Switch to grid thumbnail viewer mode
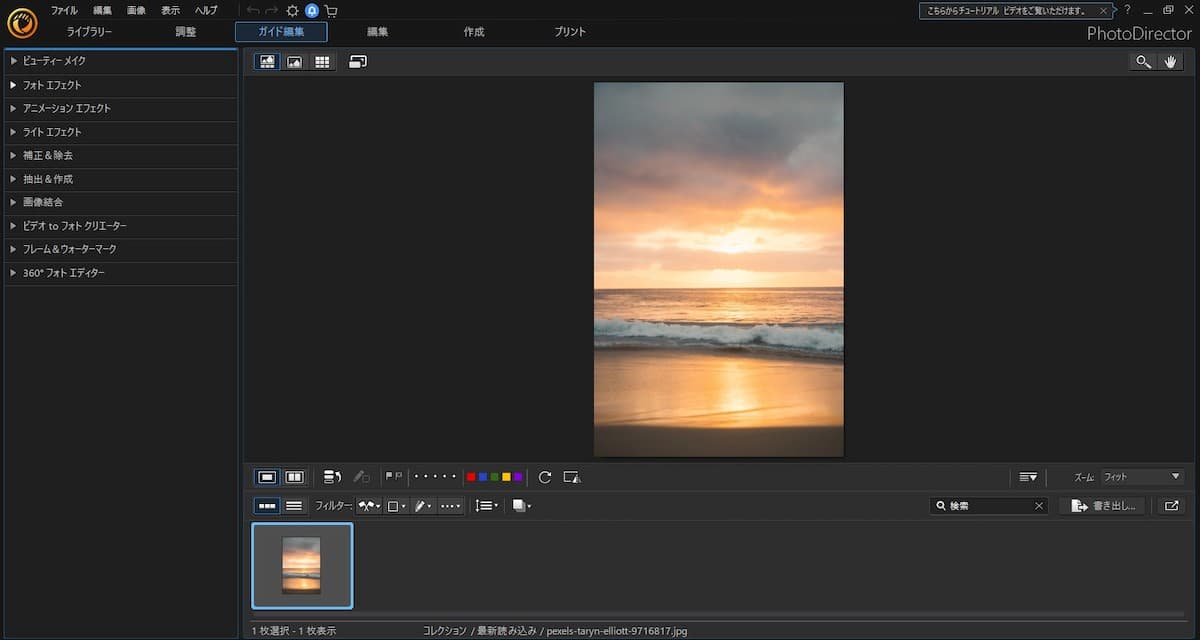Image resolution: width=1200 pixels, height=640 pixels. point(321,62)
